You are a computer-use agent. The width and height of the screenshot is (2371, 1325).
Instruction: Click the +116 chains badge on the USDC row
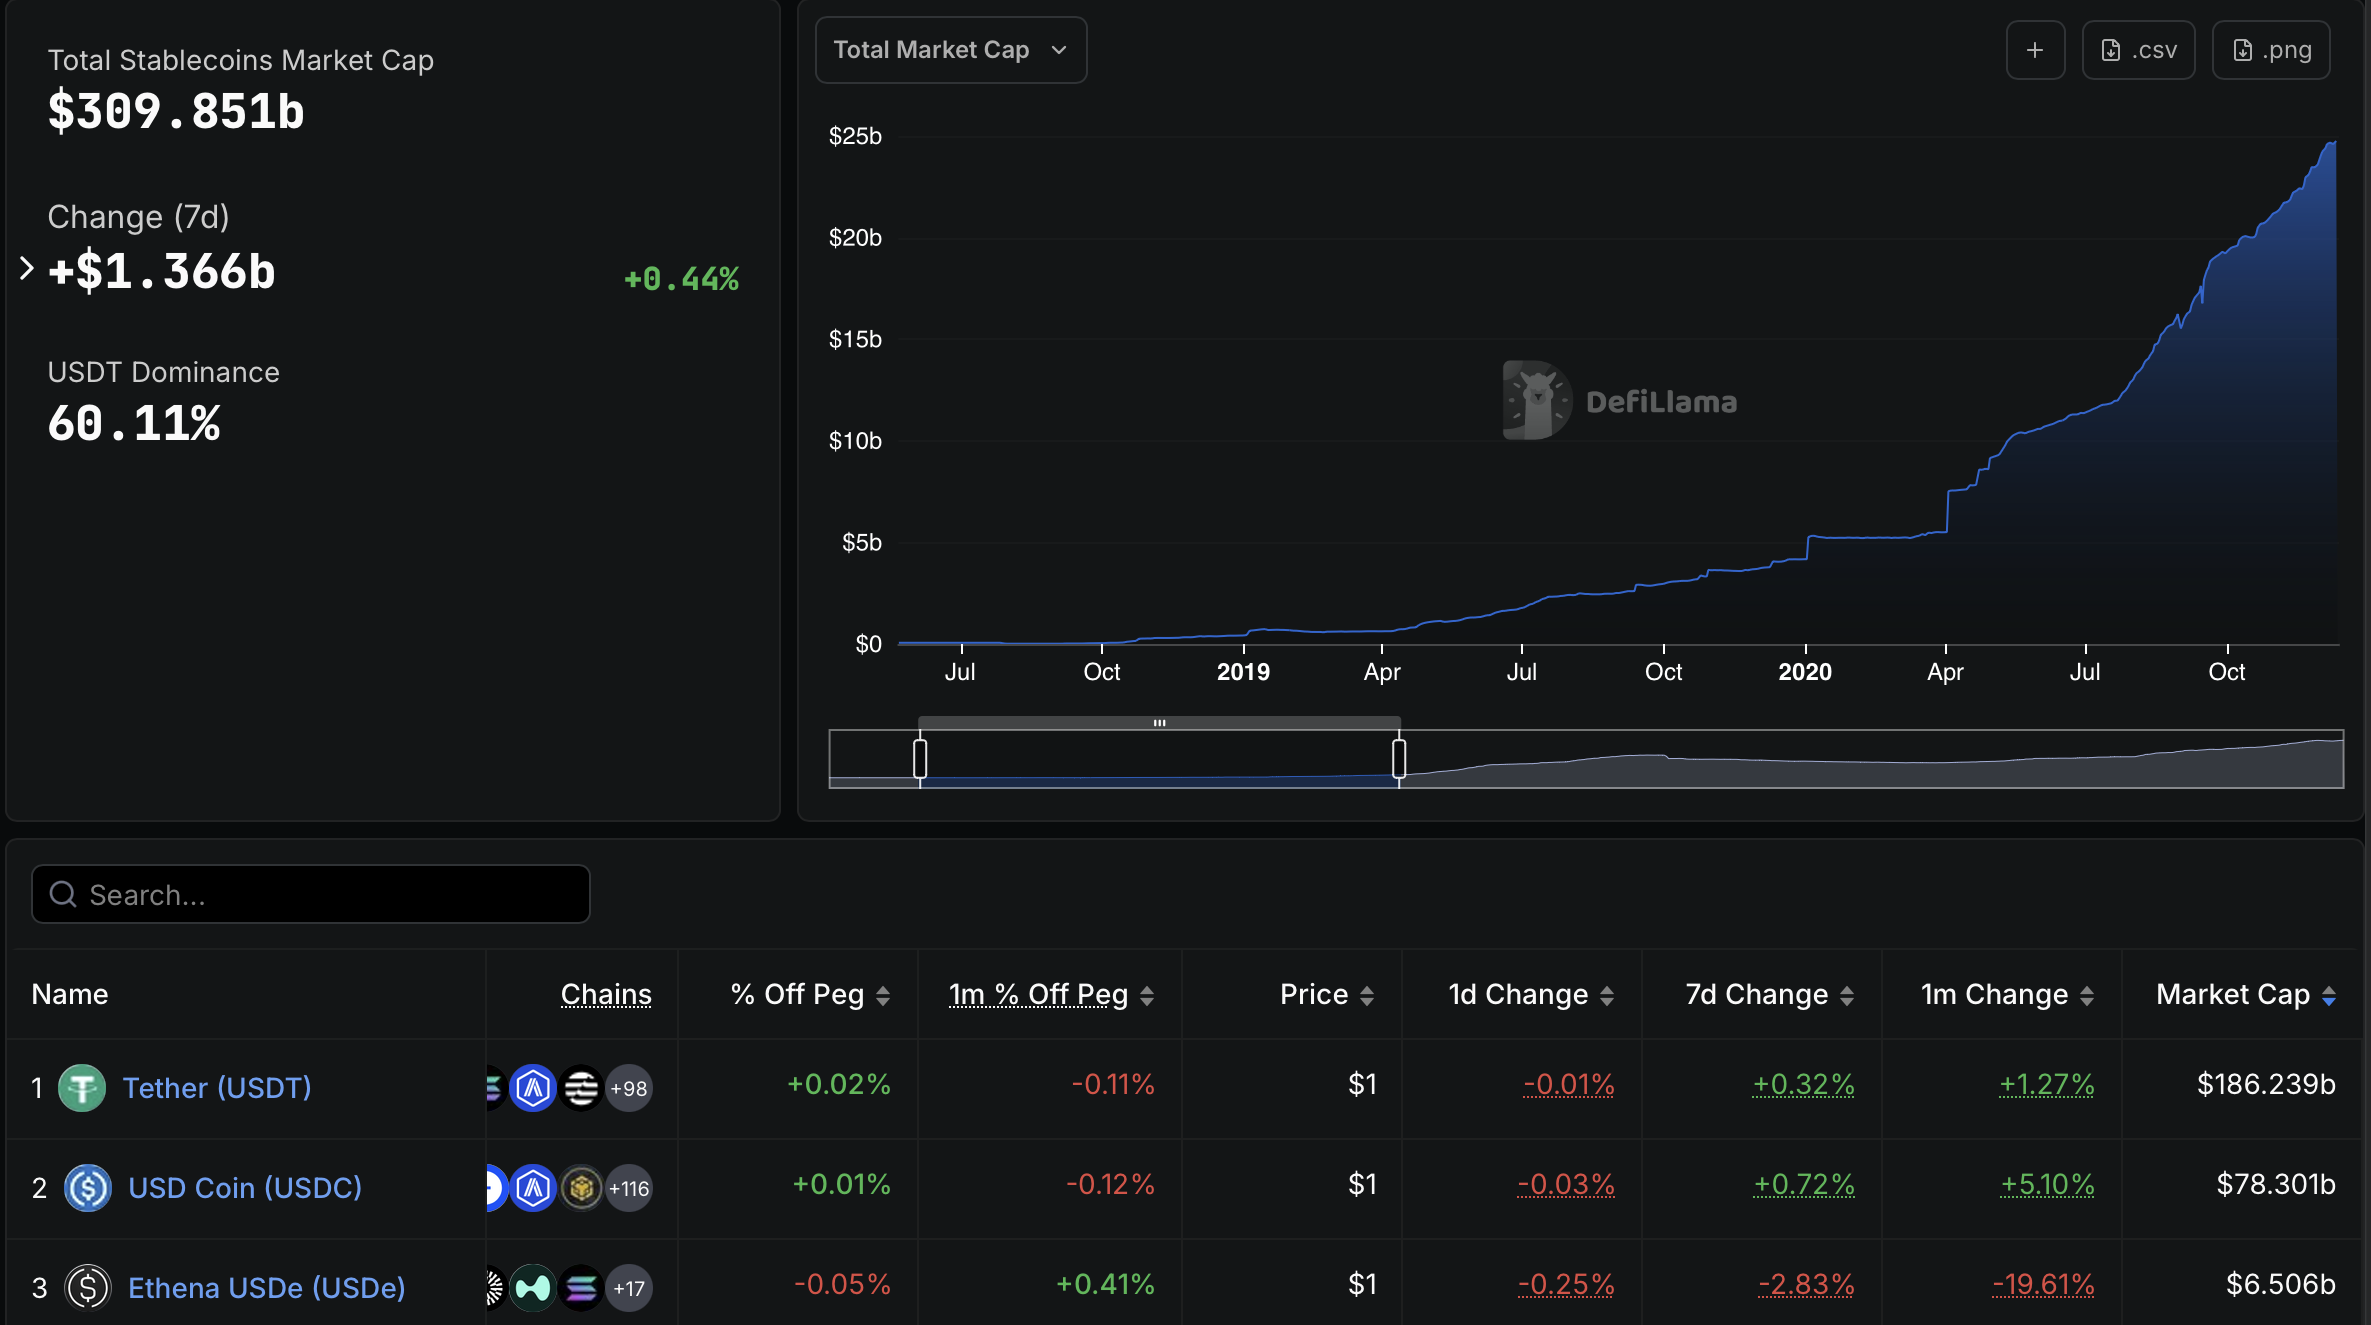pos(628,1189)
